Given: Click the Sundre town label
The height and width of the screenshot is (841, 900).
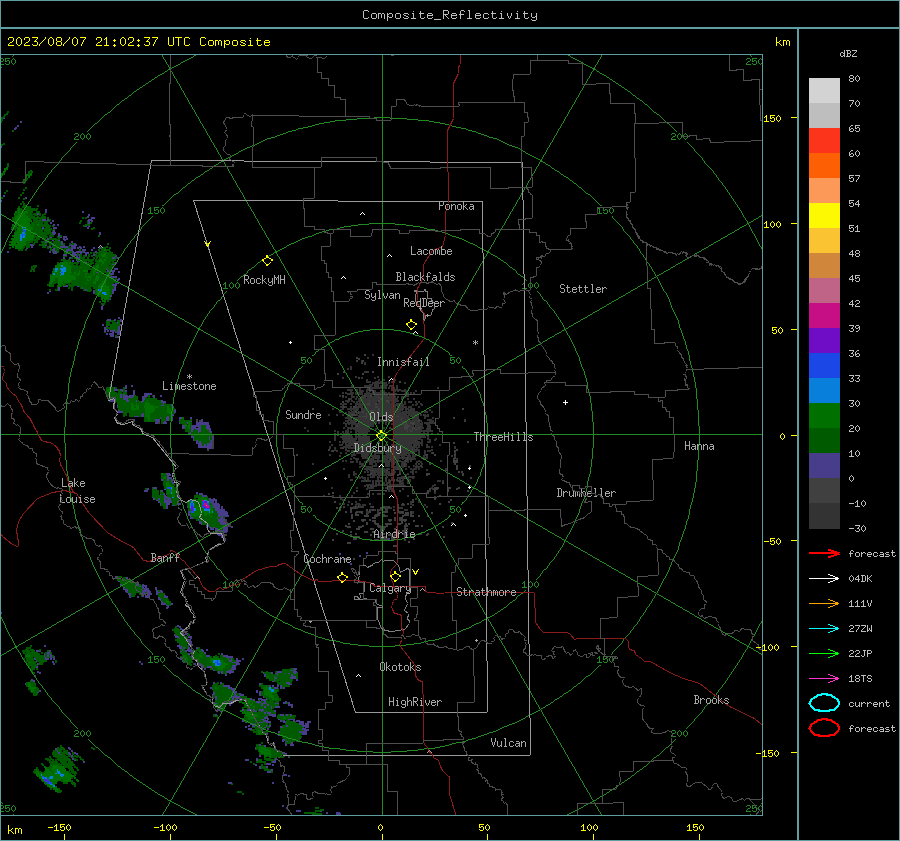Looking at the screenshot, I should (303, 415).
